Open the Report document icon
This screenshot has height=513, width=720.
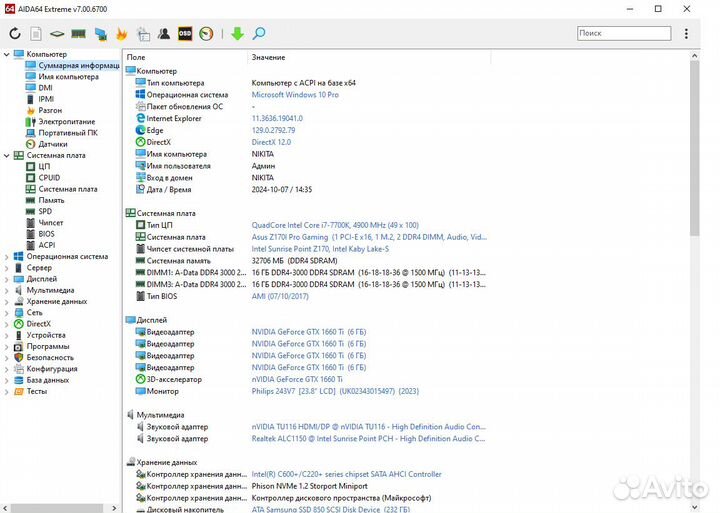[x=35, y=34]
